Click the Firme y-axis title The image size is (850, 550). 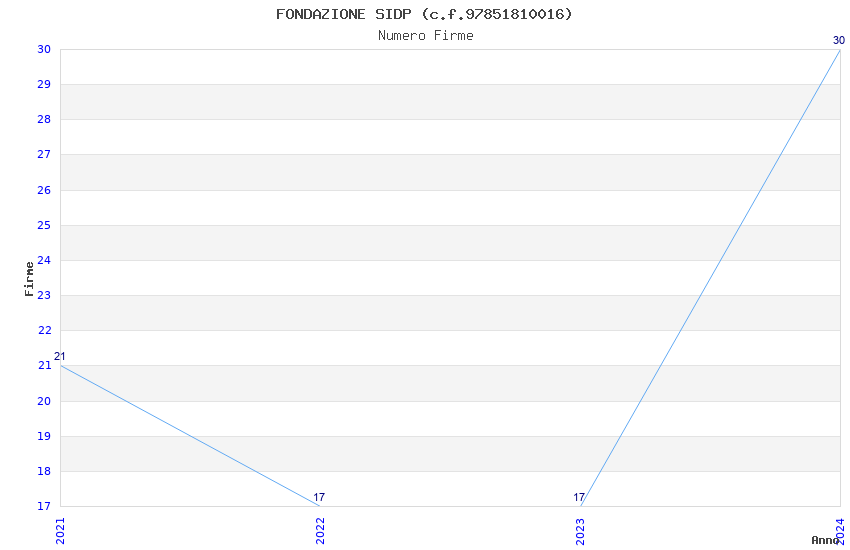[30, 278]
